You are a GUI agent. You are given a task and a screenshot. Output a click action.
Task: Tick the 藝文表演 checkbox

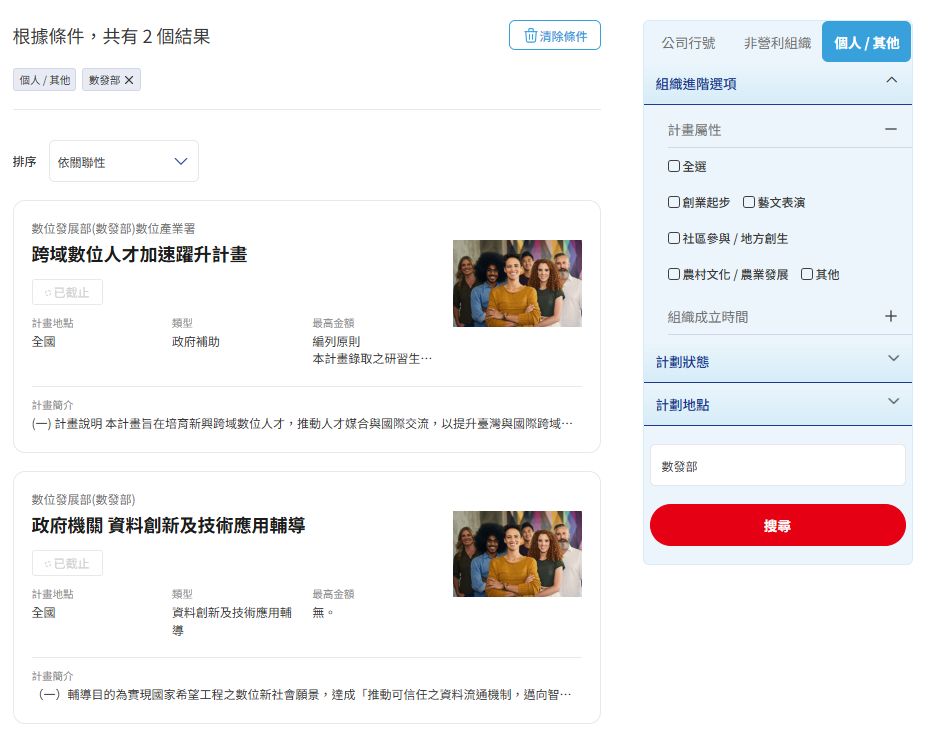point(749,202)
